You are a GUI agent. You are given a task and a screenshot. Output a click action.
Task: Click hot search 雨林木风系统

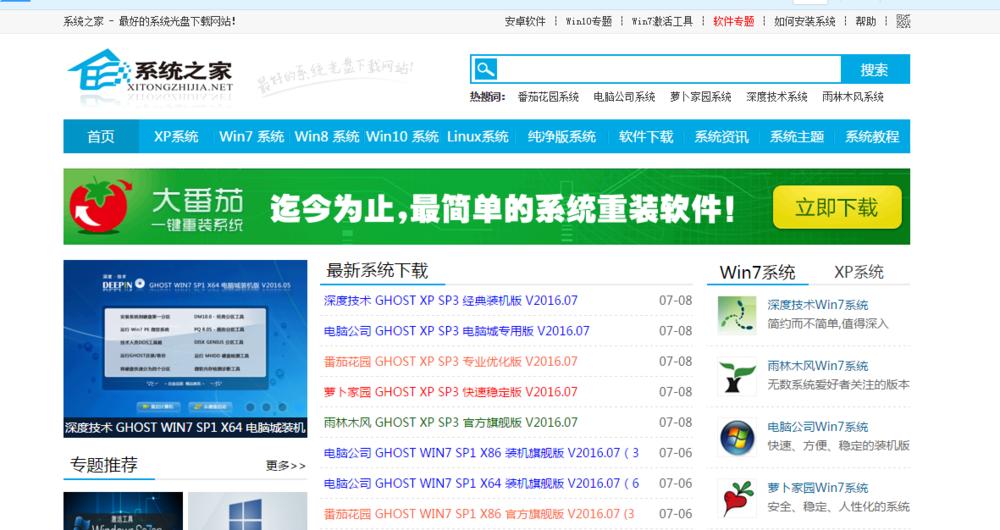853,97
